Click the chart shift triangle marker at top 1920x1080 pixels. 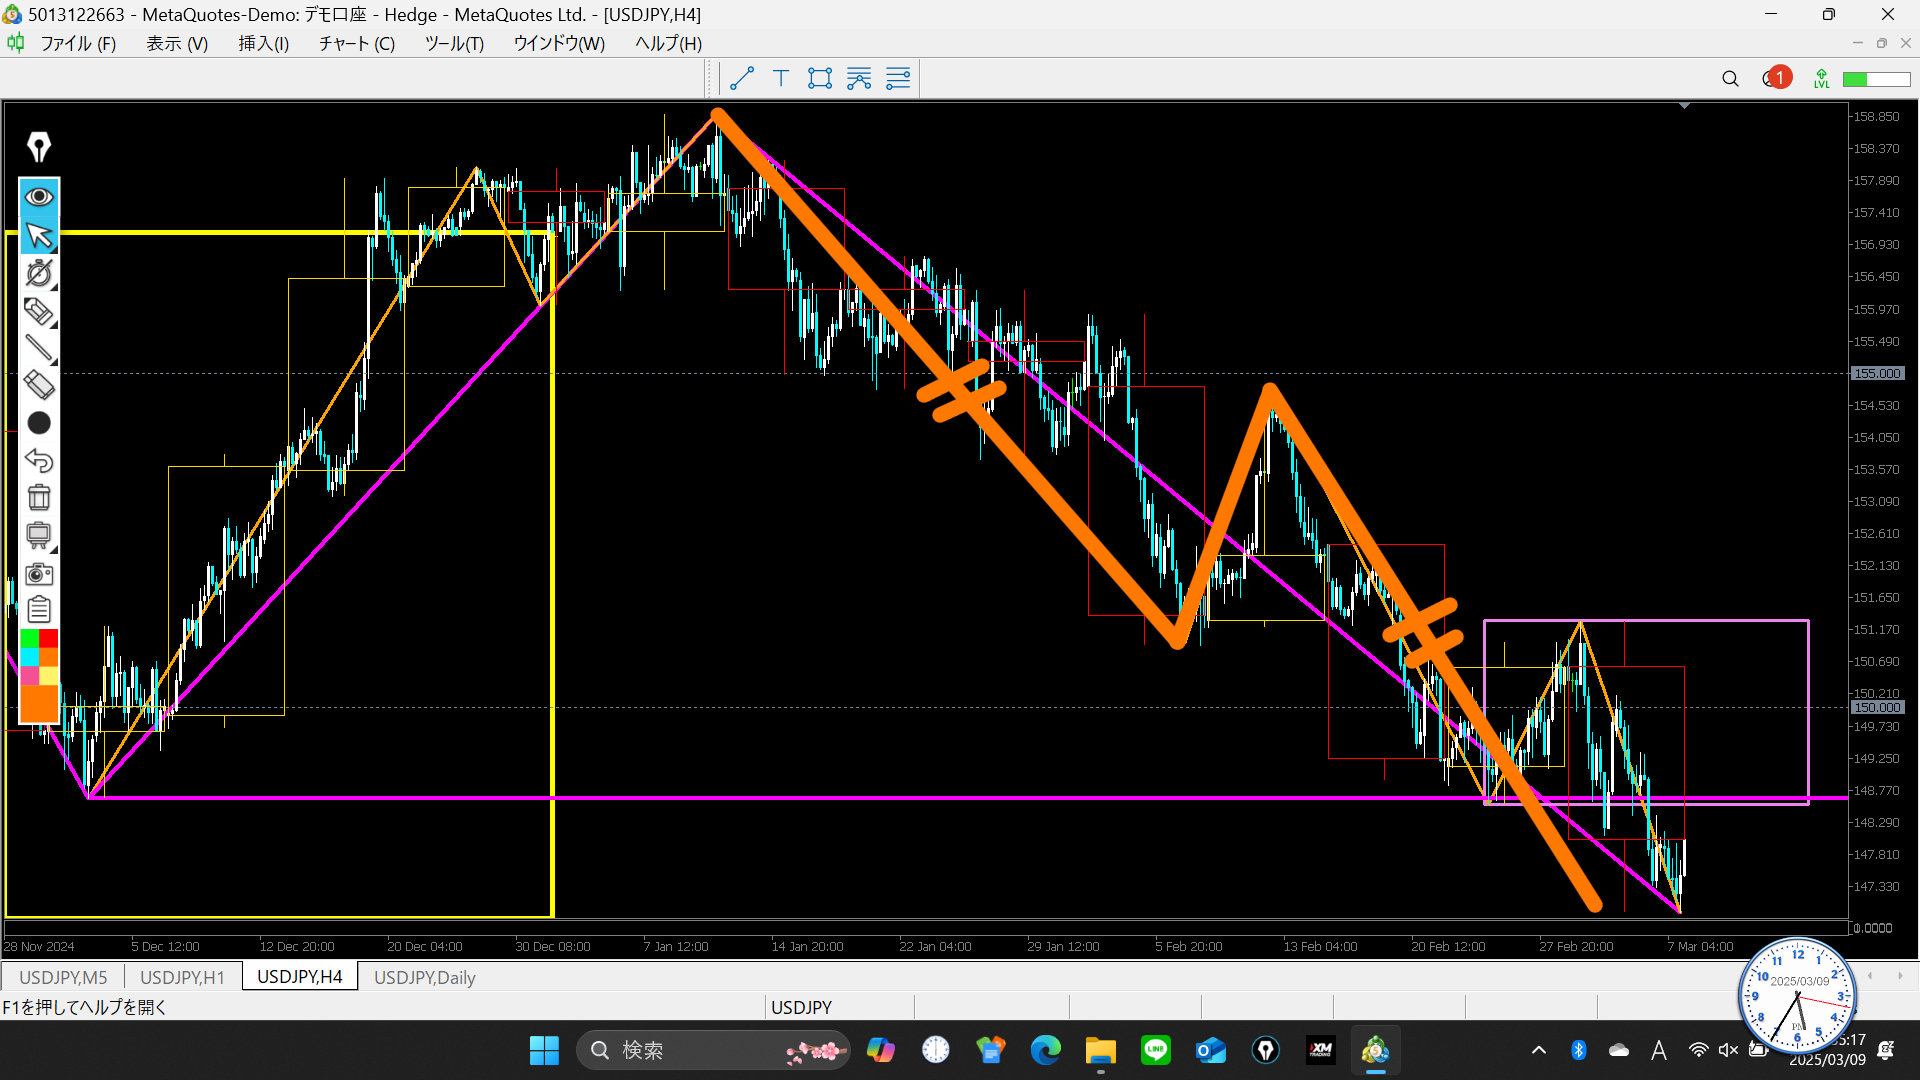(x=1685, y=105)
